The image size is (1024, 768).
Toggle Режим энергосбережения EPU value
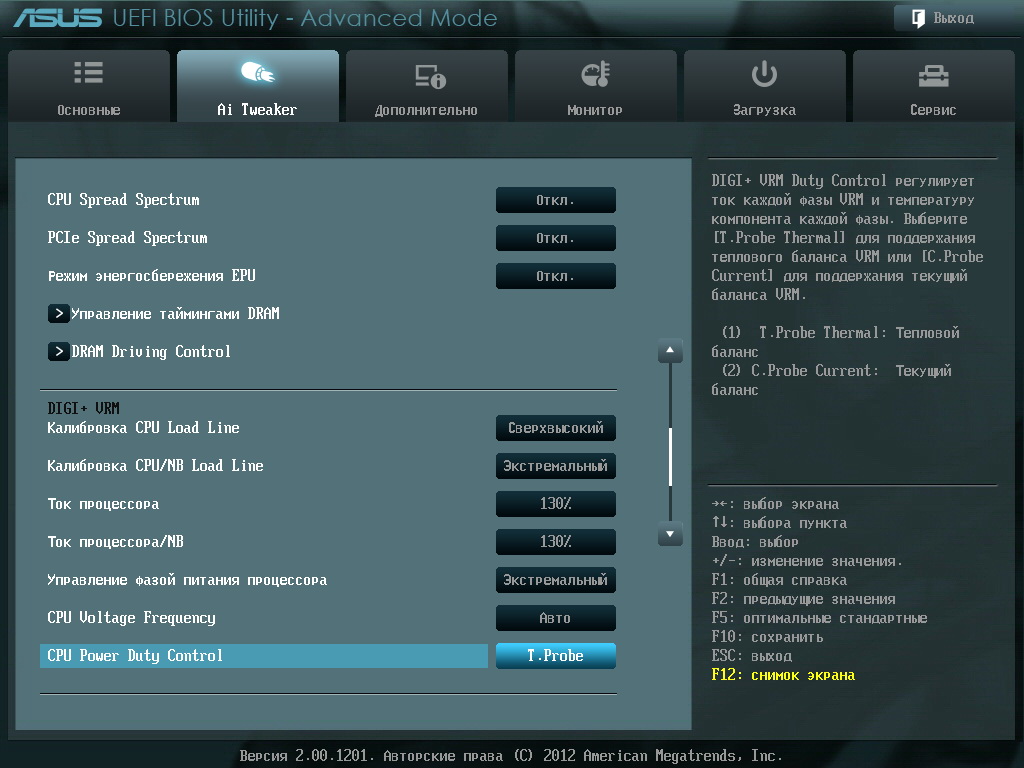(555, 276)
